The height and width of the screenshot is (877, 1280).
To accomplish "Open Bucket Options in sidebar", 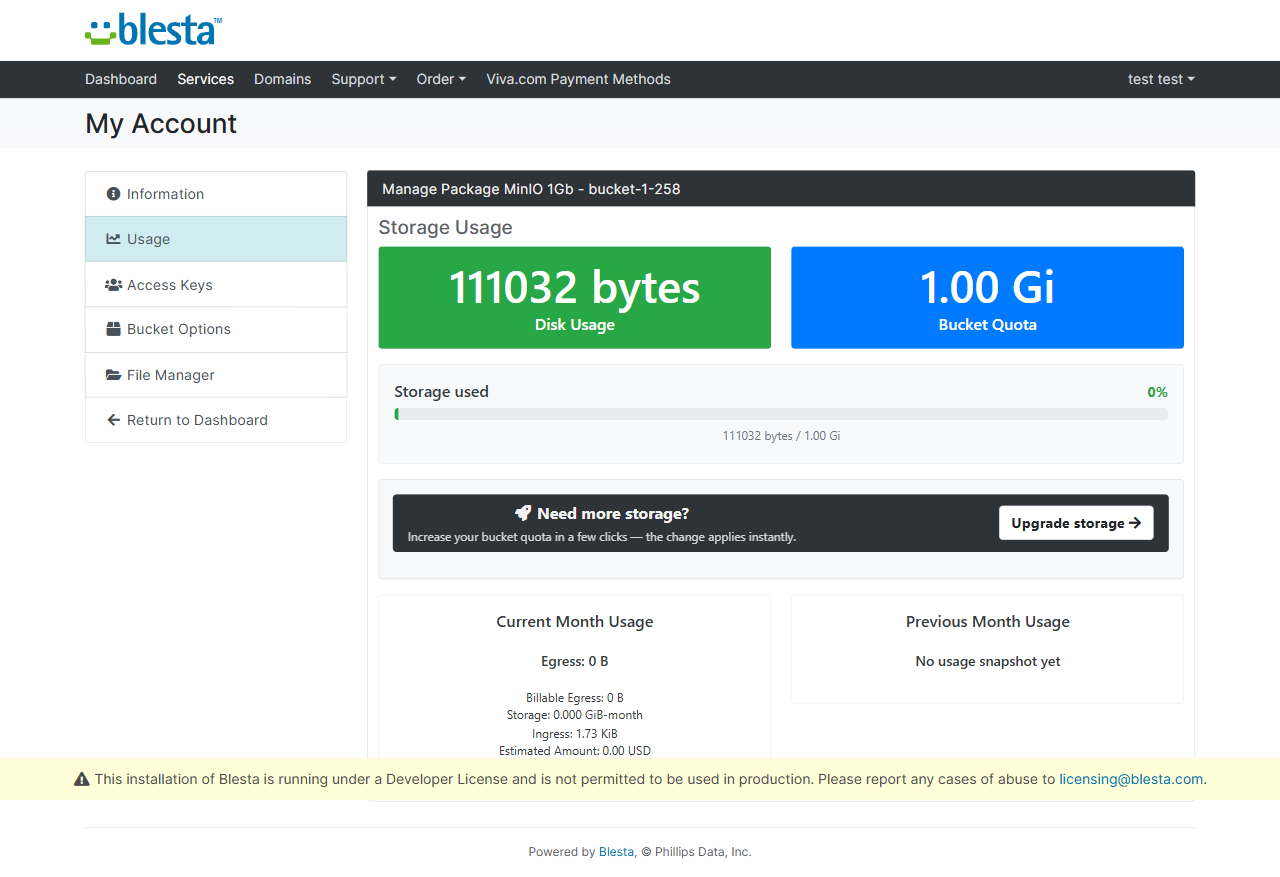I will coord(216,329).
